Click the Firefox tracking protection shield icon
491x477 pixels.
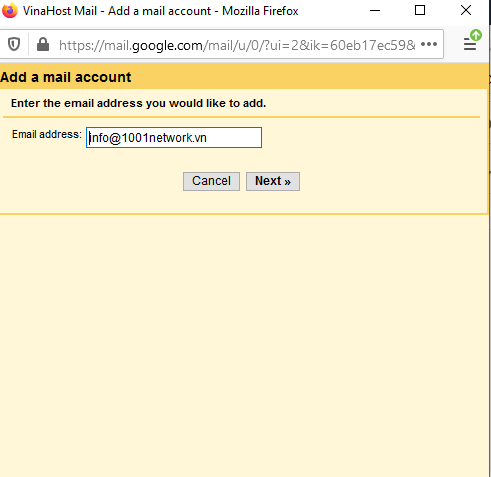(x=14, y=44)
